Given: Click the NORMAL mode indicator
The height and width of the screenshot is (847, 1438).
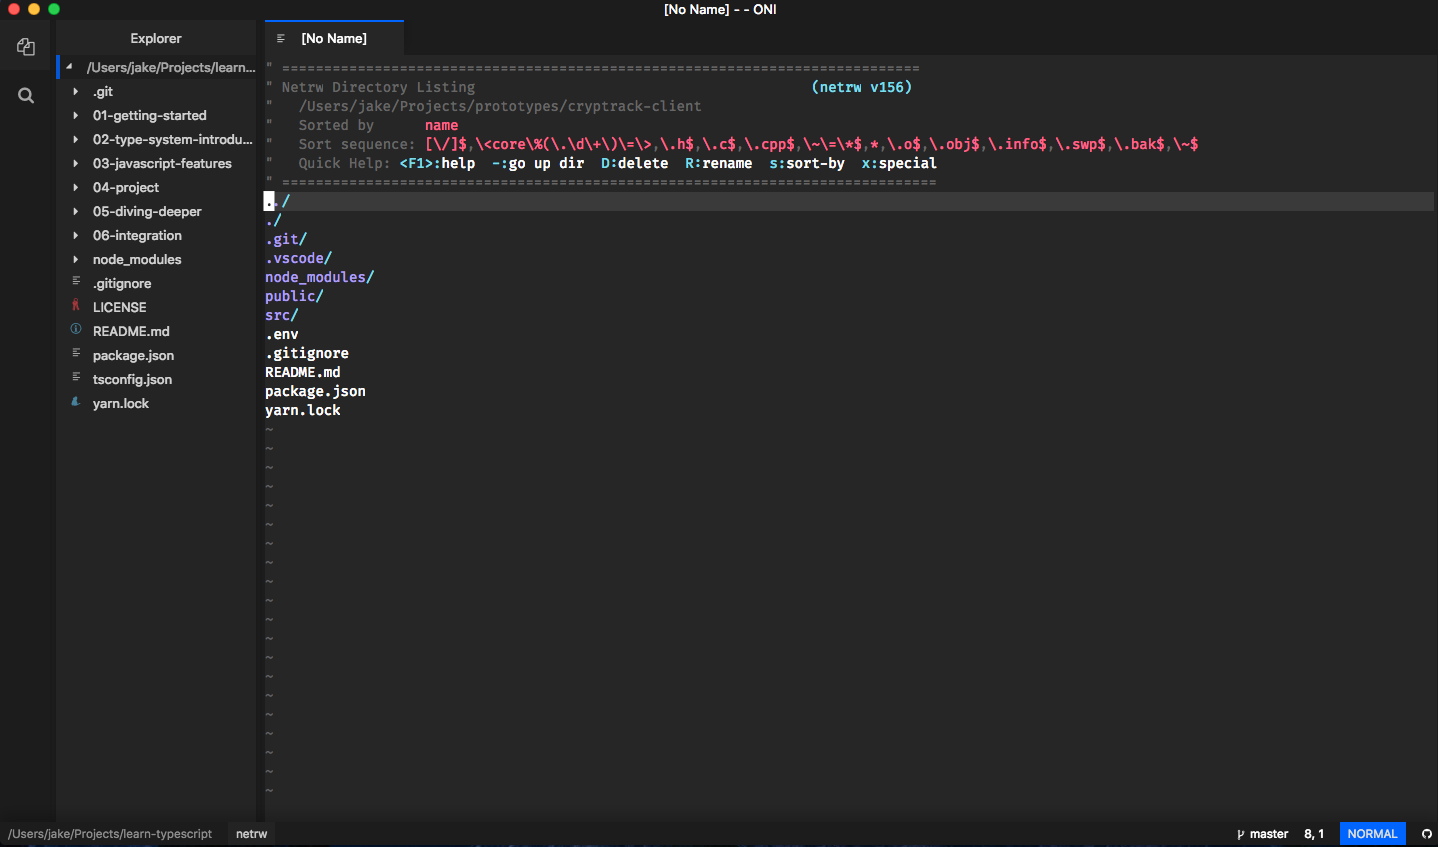Looking at the screenshot, I should [1372, 834].
